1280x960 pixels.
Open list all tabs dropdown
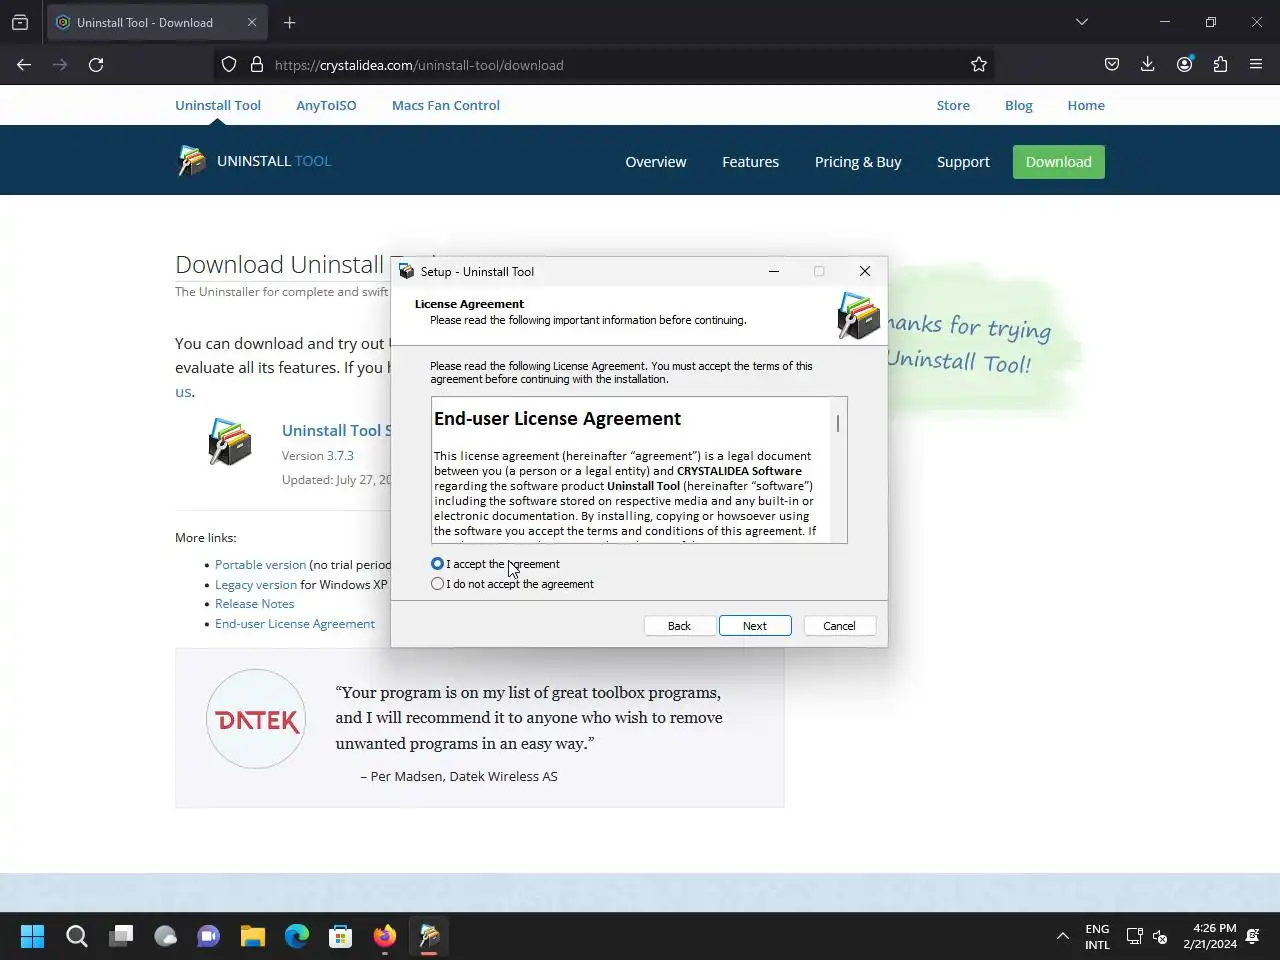pyautogui.click(x=1082, y=22)
